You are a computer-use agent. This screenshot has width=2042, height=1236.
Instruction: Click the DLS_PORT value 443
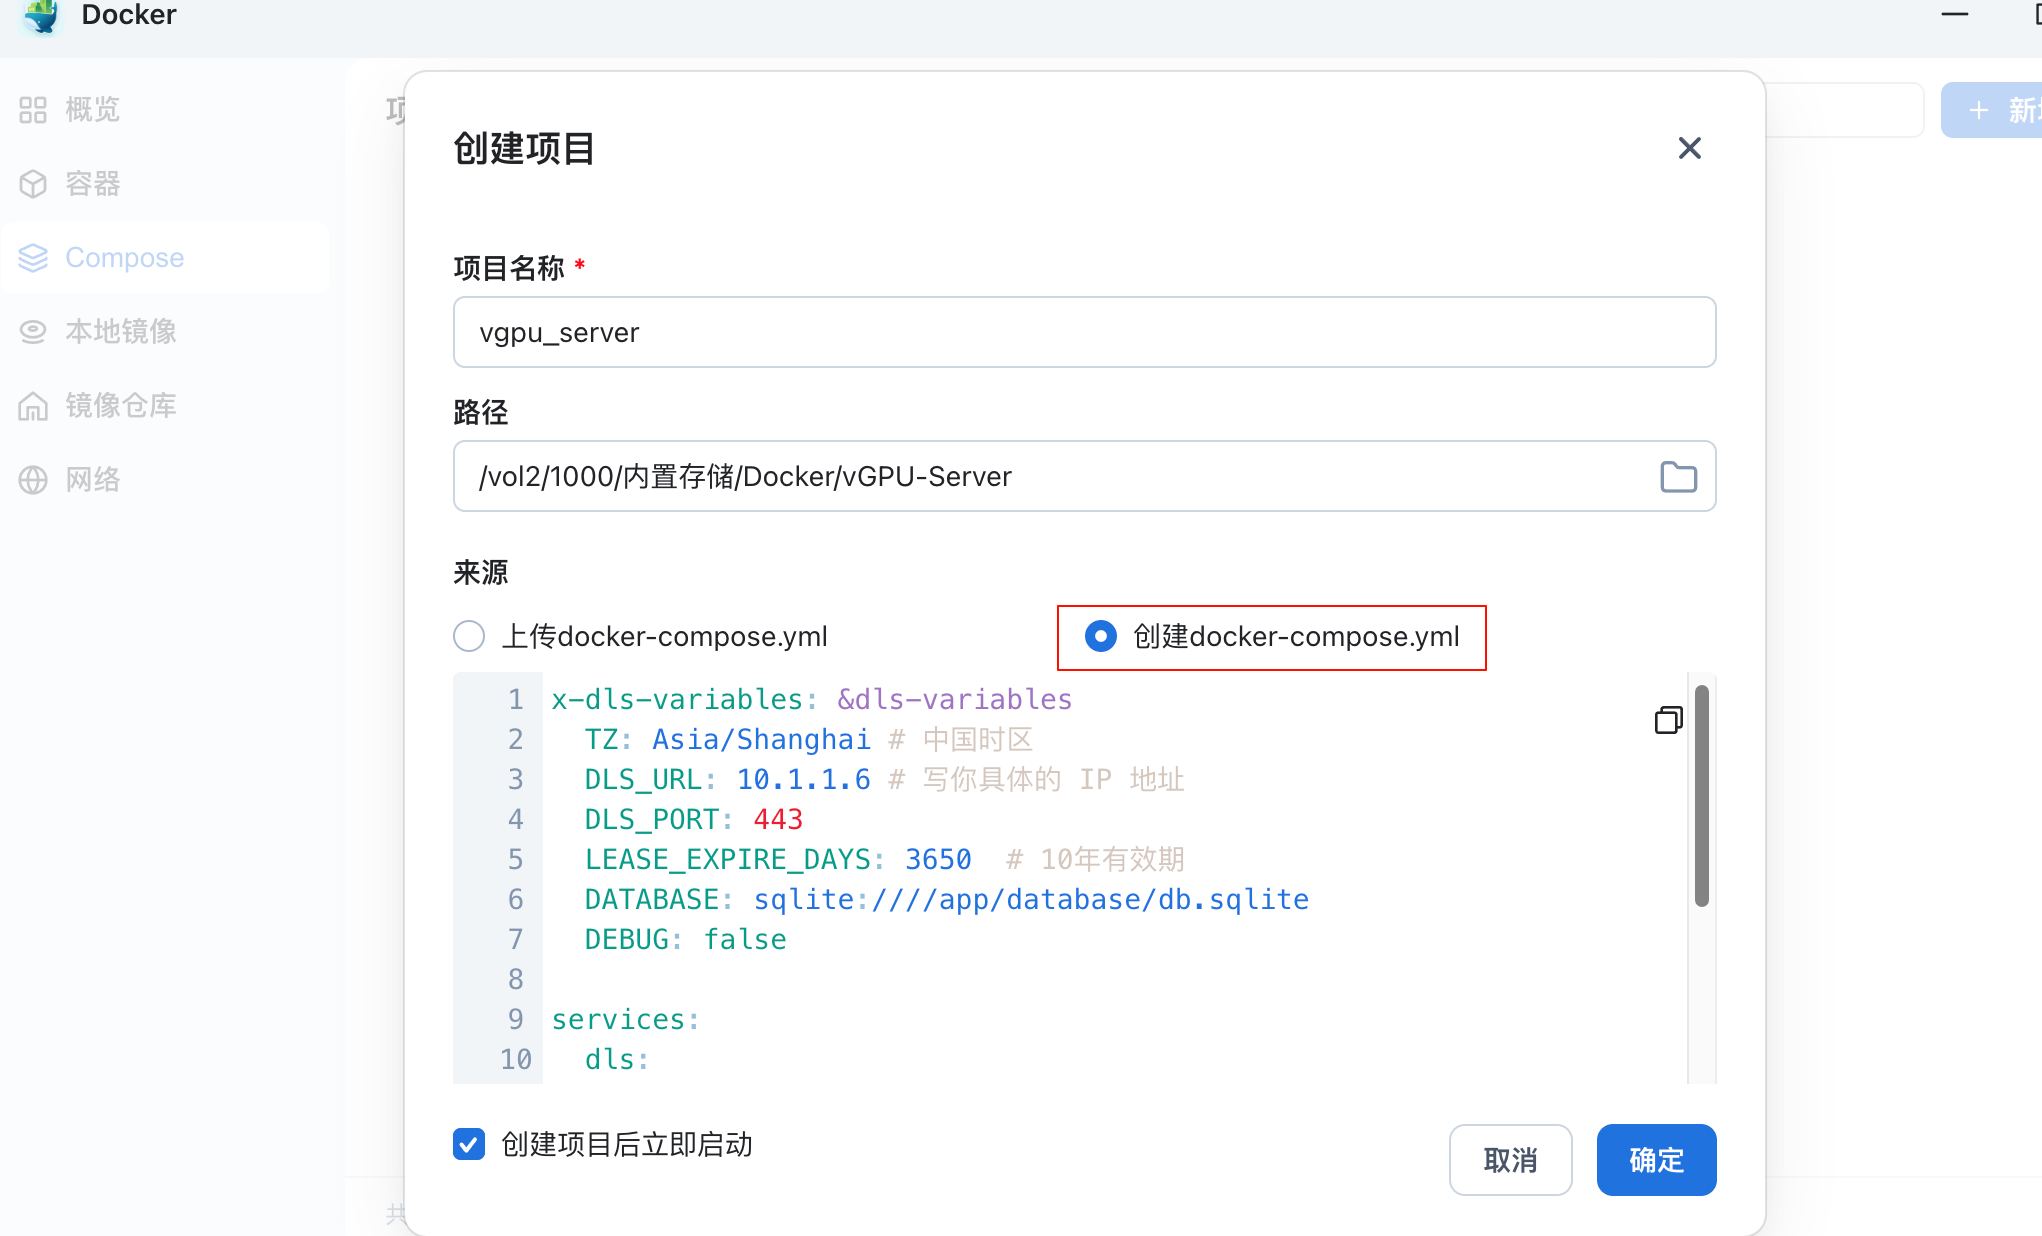pyautogui.click(x=778, y=819)
